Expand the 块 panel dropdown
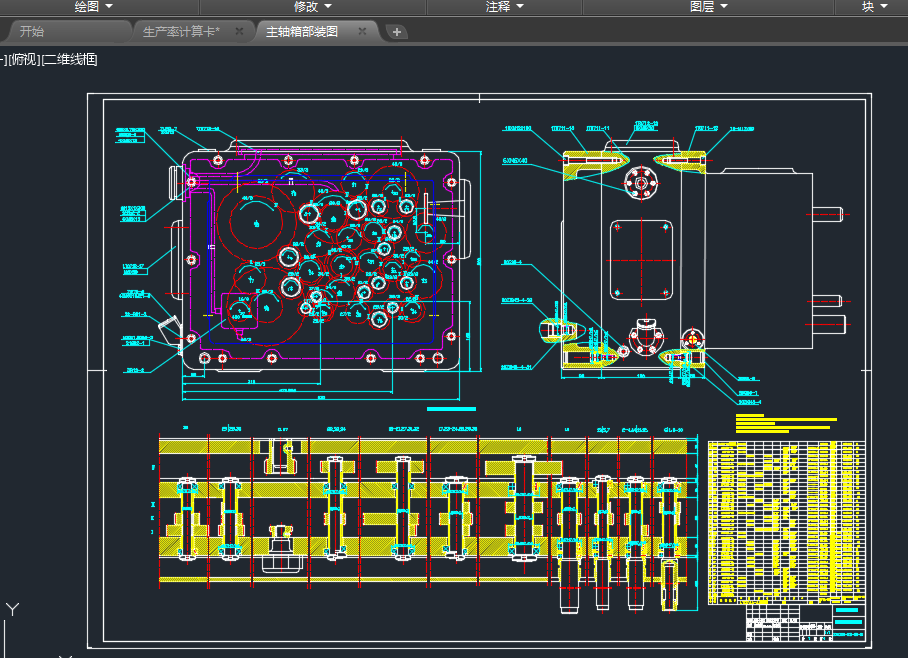Image resolution: width=908 pixels, height=658 pixels. (874, 6)
